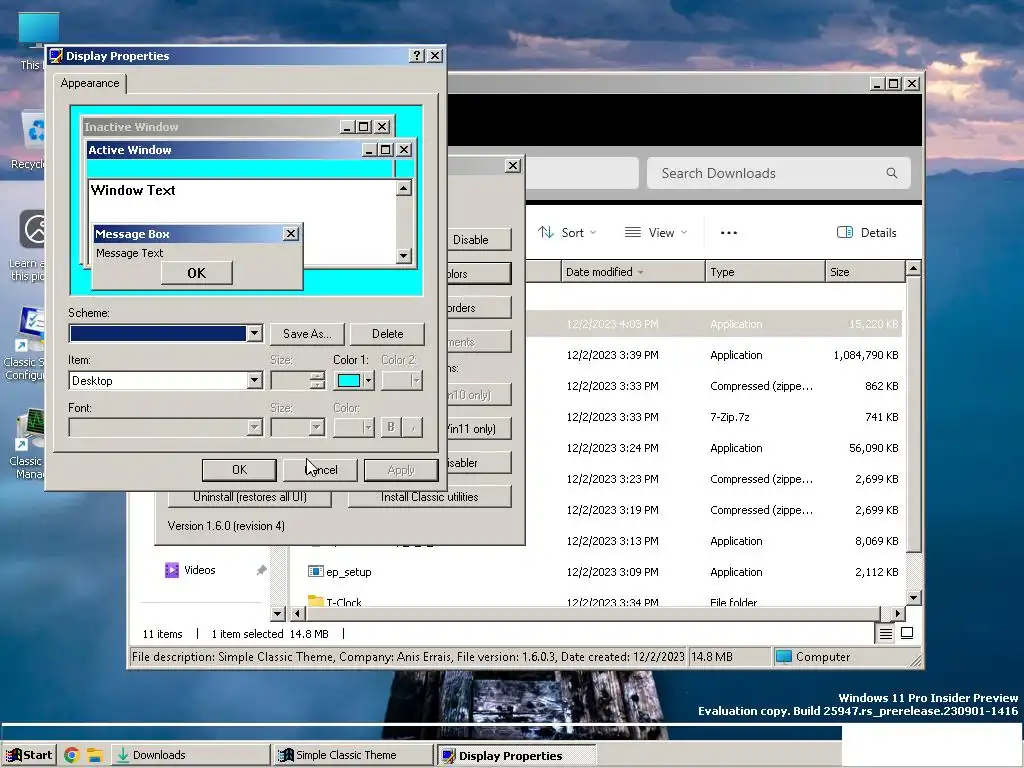Select the Appearance tab
This screenshot has height=768, width=1024.
pyautogui.click(x=90, y=83)
